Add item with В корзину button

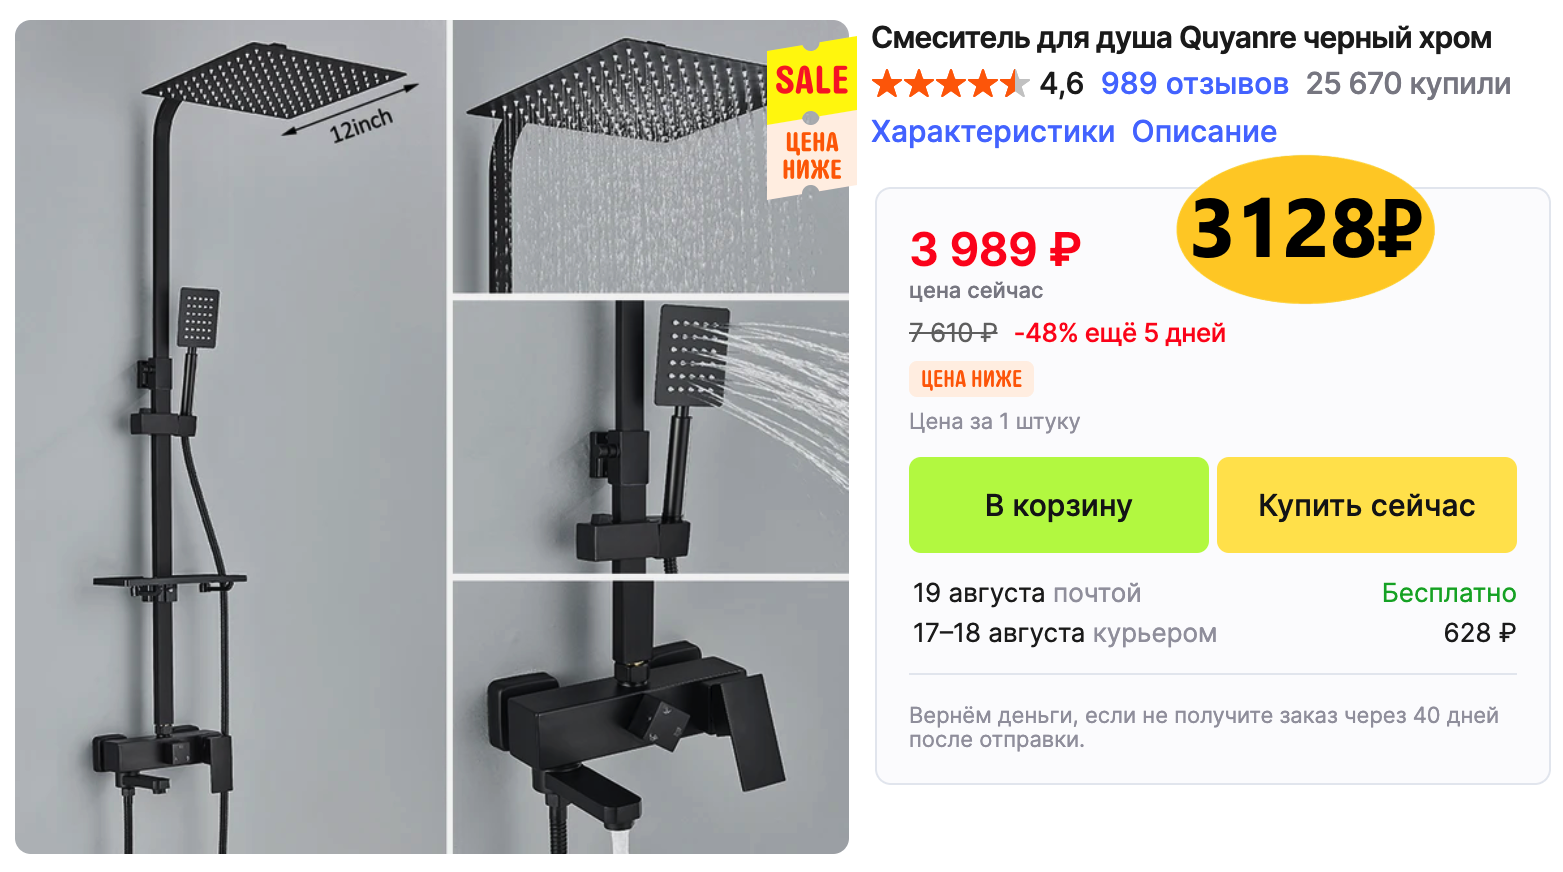coord(1058,505)
